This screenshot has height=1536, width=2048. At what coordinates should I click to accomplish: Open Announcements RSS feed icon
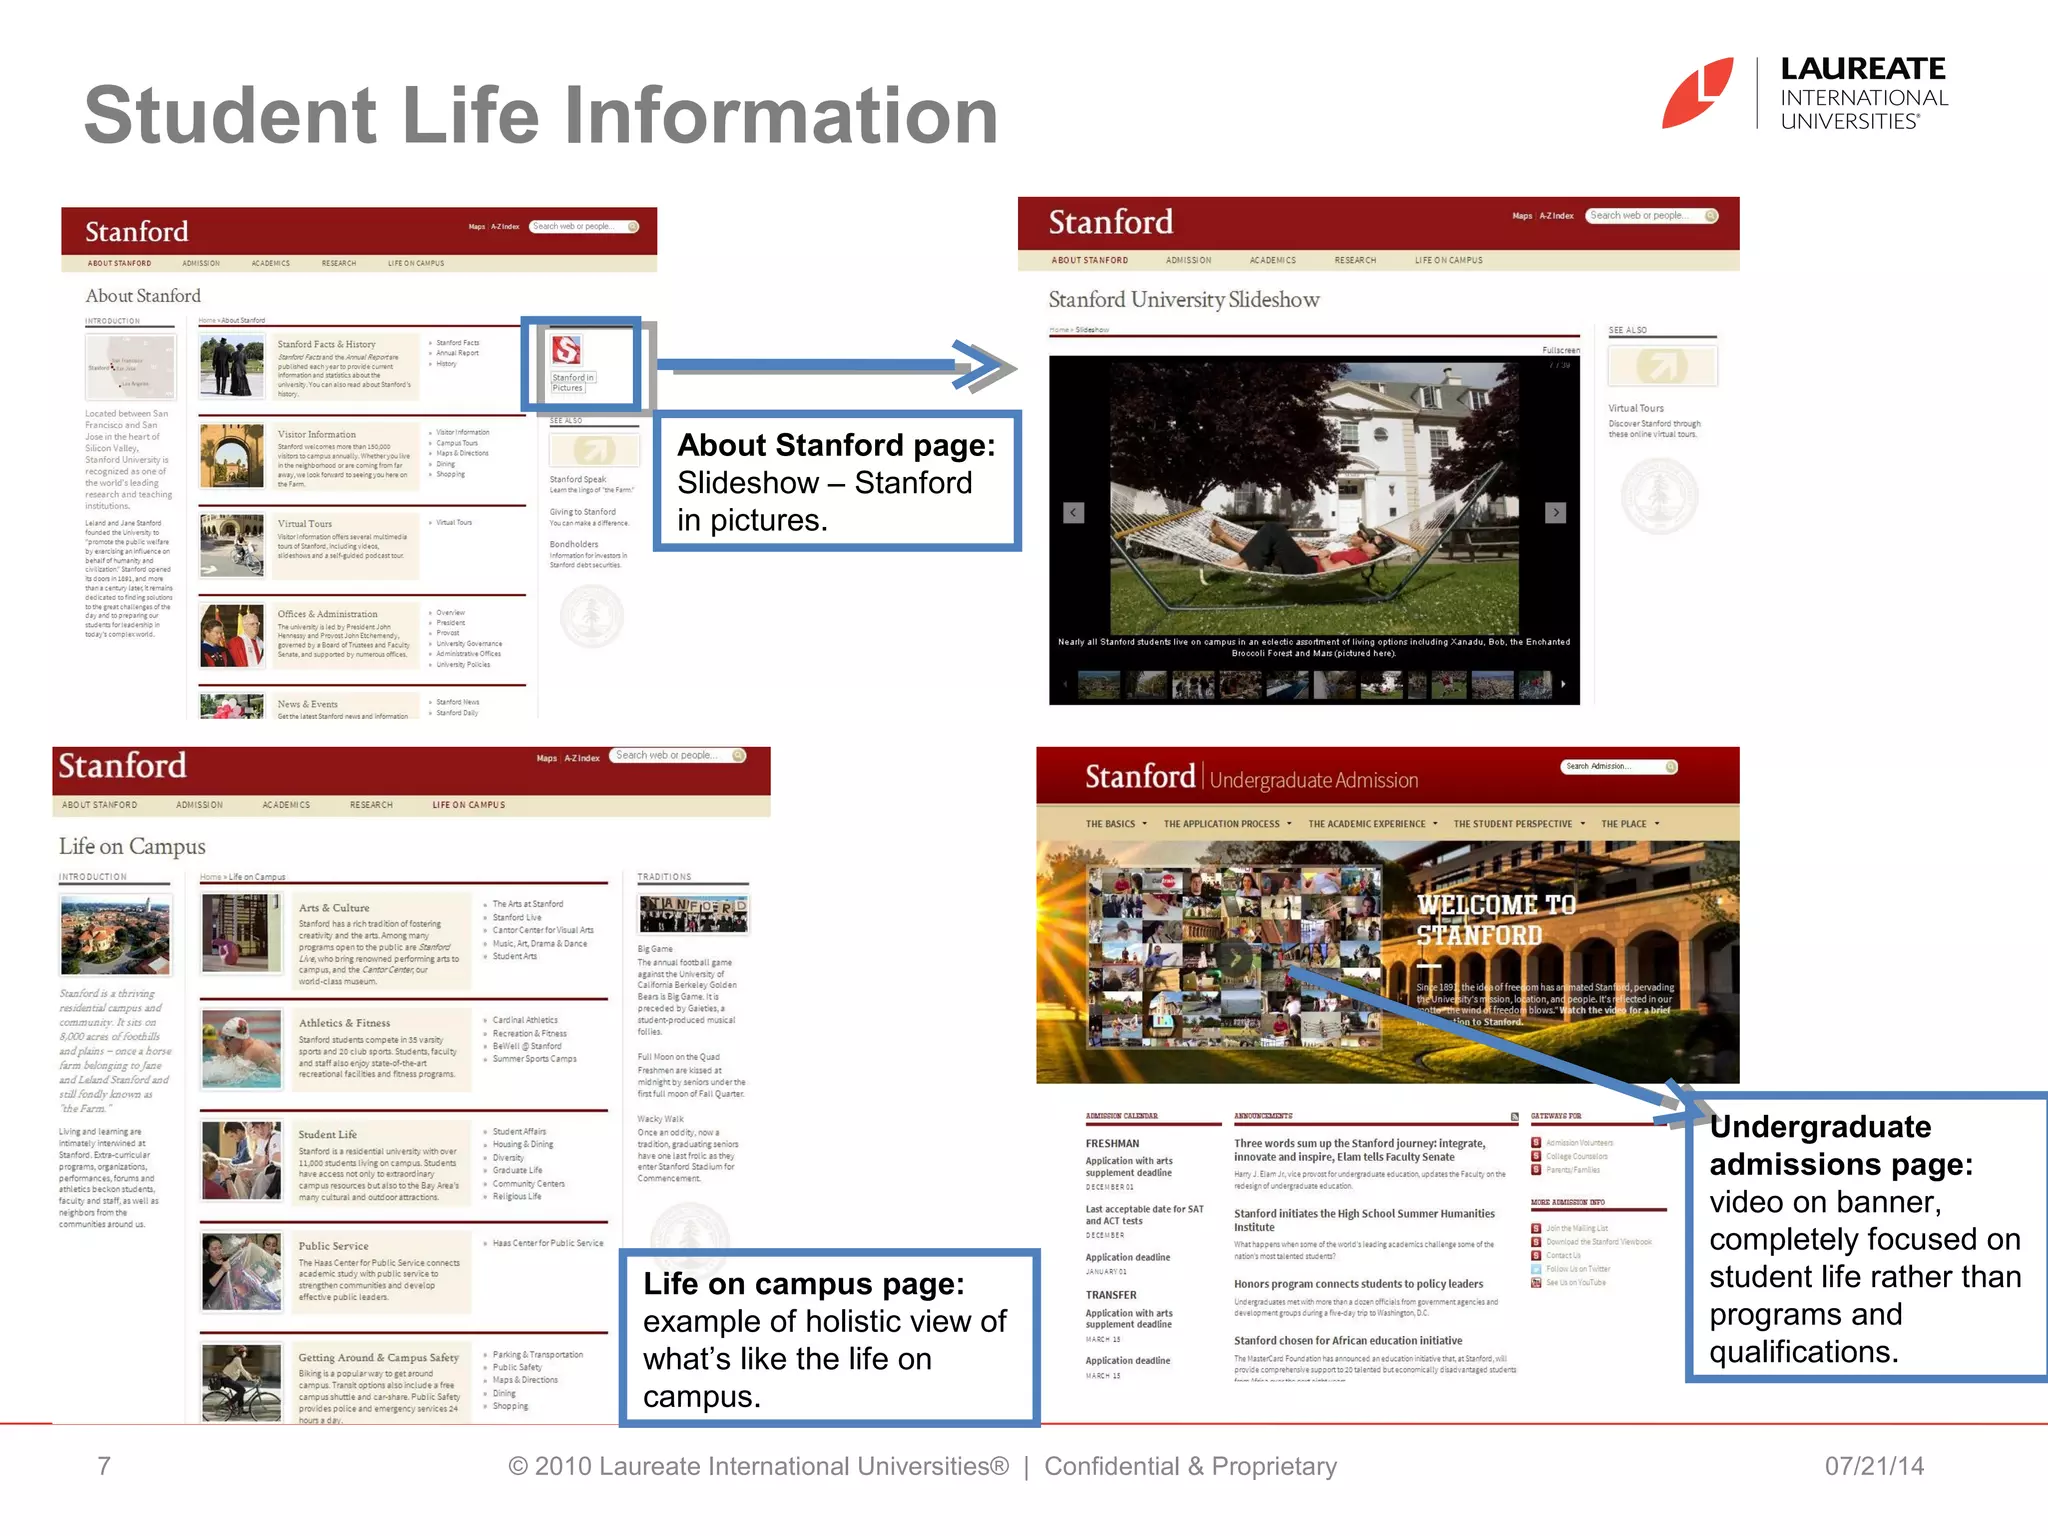tap(1514, 1116)
